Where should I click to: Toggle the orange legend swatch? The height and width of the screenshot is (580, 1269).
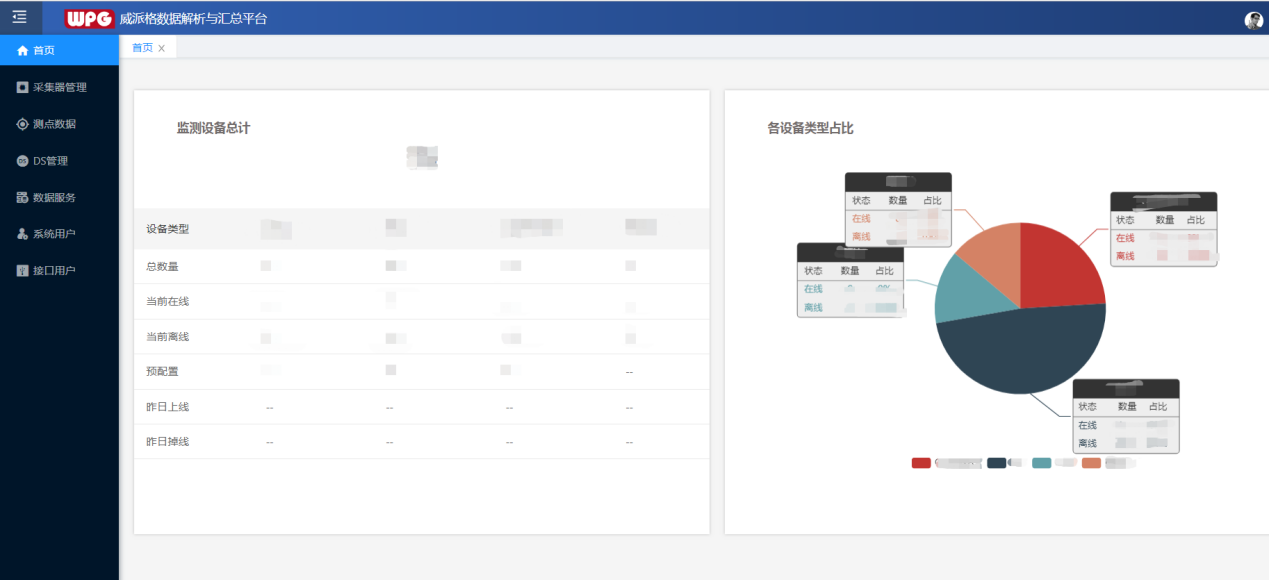[1091, 463]
